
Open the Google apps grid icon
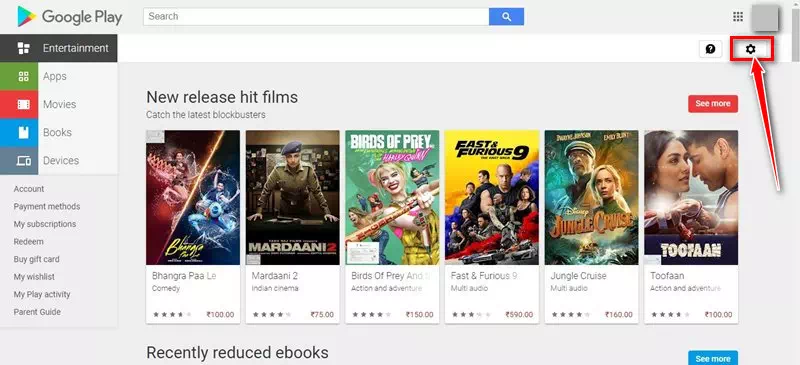click(738, 17)
